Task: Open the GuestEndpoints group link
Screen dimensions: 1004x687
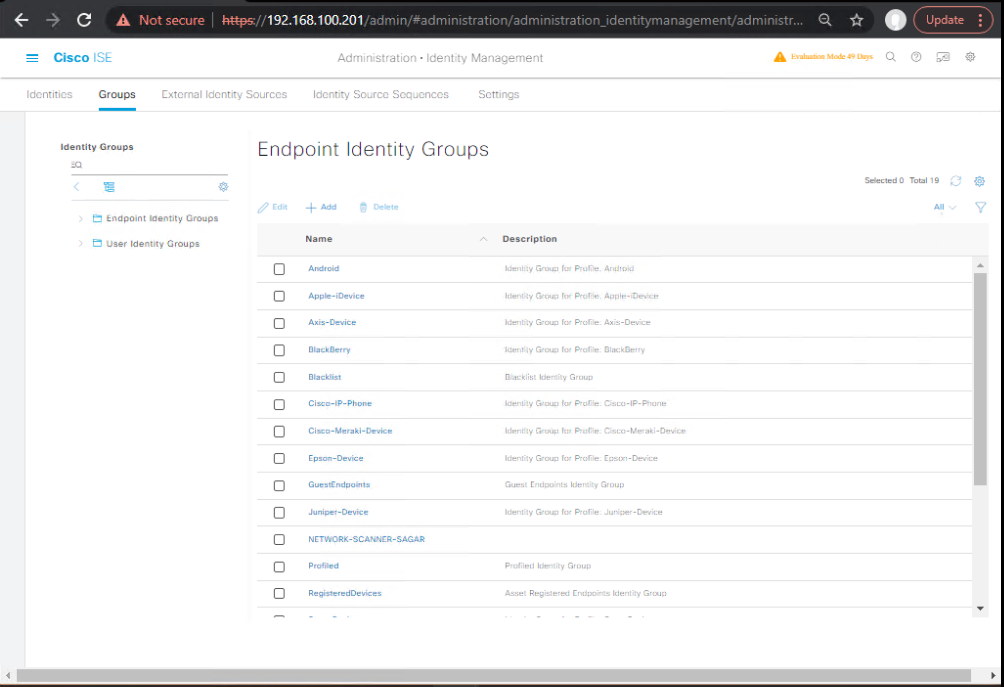Action: coord(339,485)
